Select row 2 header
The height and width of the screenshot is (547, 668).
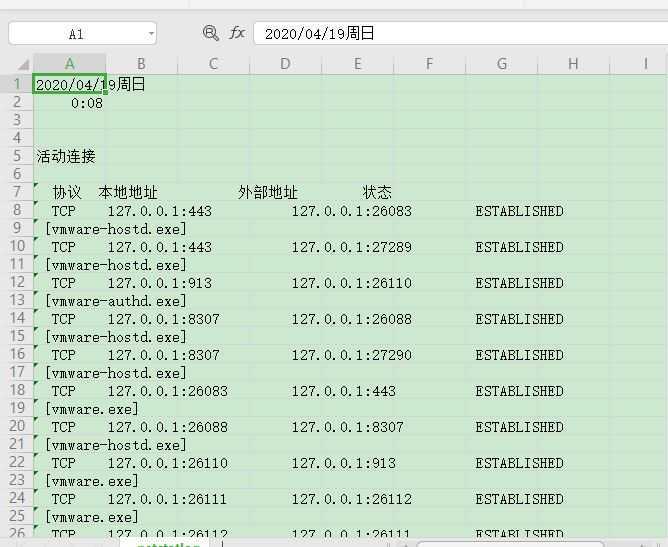tap(17, 102)
